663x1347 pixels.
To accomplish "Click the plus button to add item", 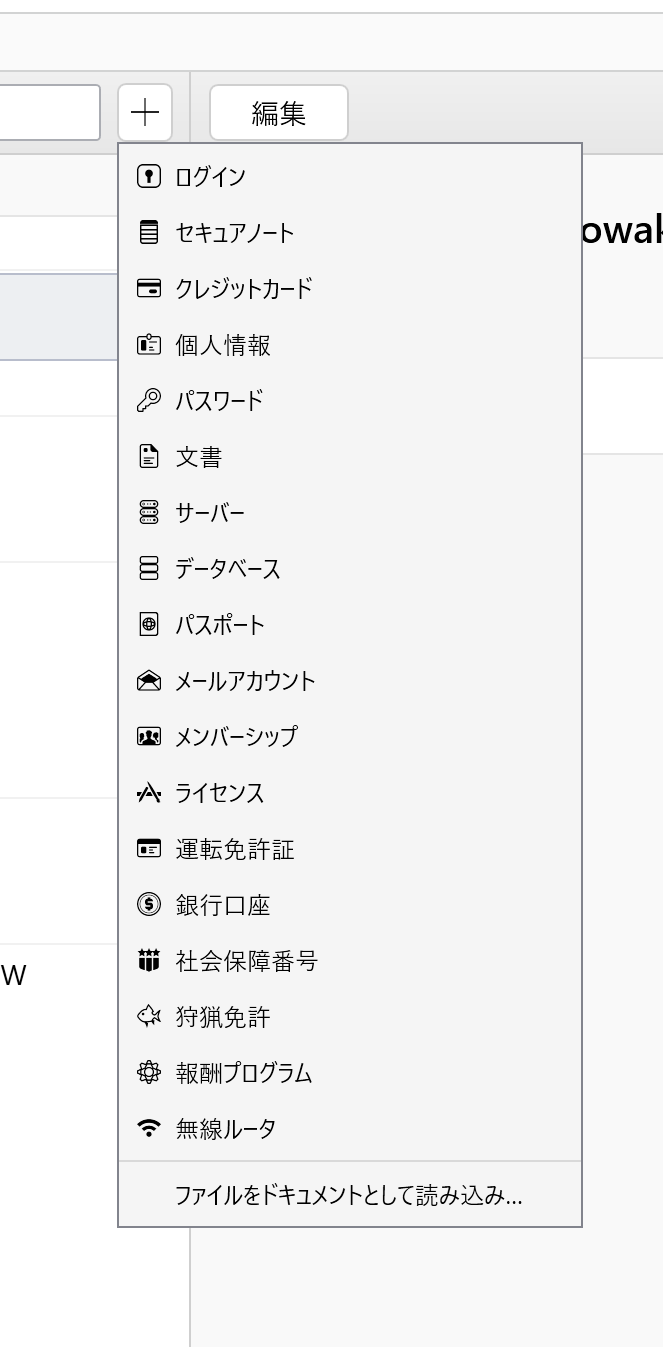I will point(145,113).
